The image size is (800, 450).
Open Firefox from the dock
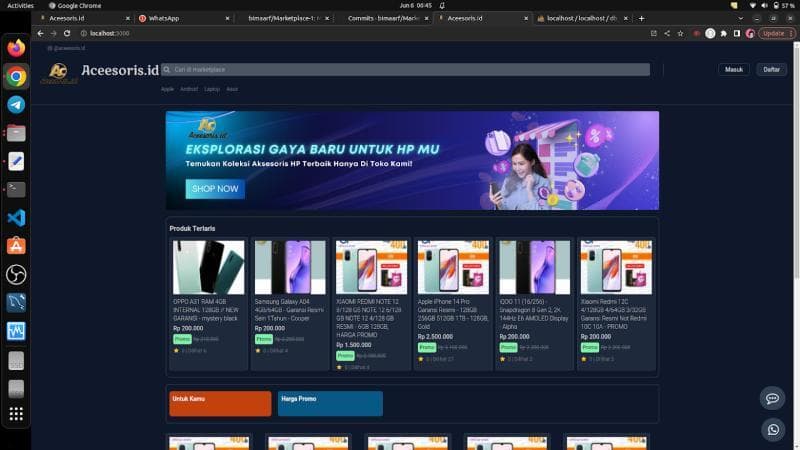pyautogui.click(x=16, y=48)
